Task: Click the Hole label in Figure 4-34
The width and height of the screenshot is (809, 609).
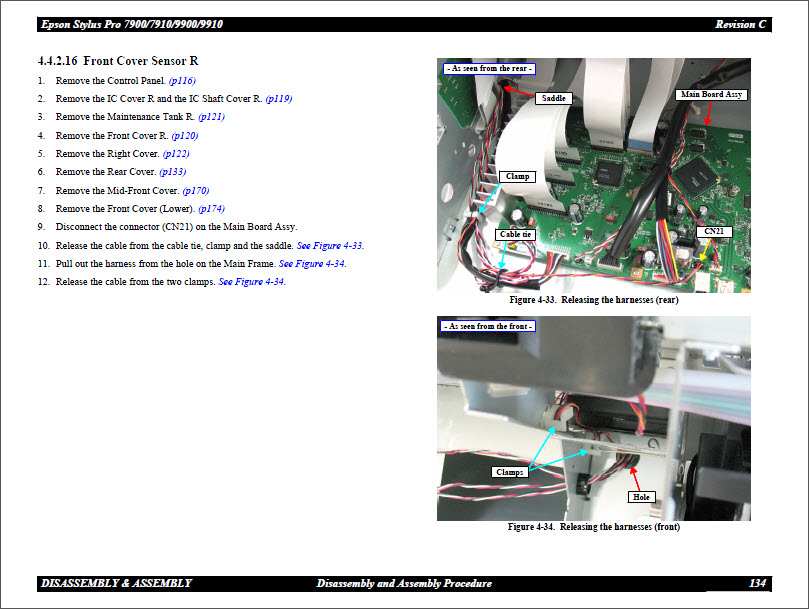Action: (641, 497)
